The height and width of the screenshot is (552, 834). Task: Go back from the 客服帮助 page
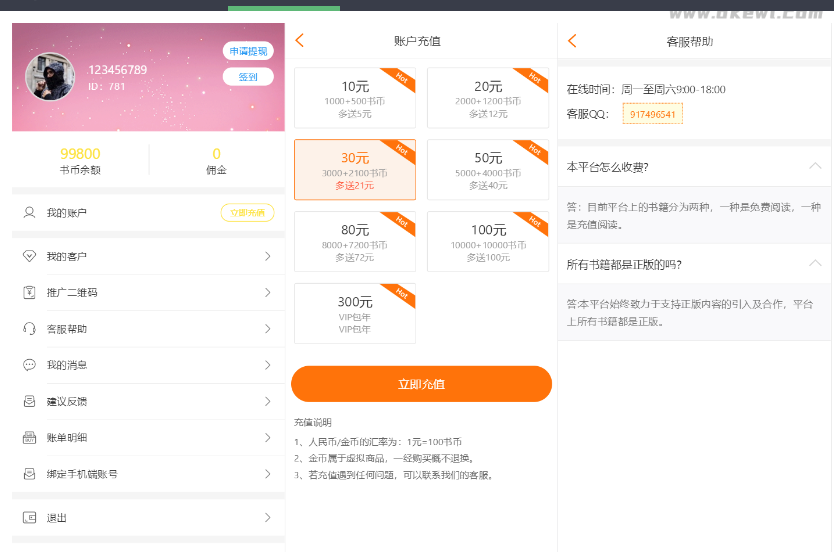tap(572, 40)
